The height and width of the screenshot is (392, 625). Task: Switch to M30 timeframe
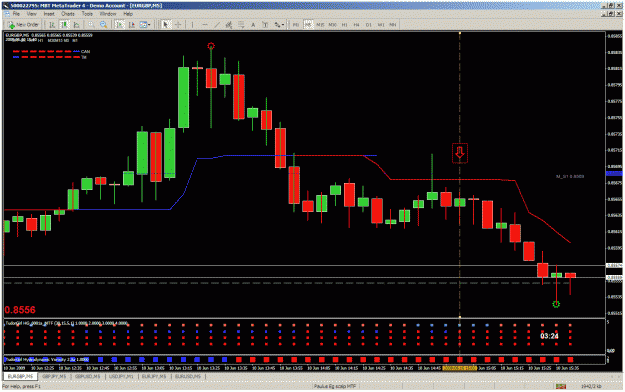(x=332, y=25)
